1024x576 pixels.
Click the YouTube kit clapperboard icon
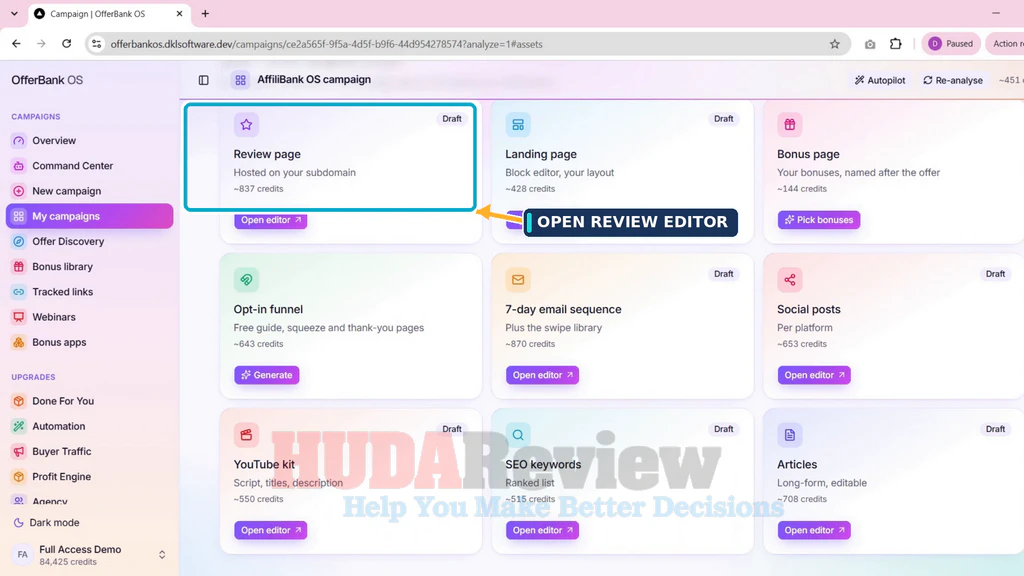[x=246, y=435]
